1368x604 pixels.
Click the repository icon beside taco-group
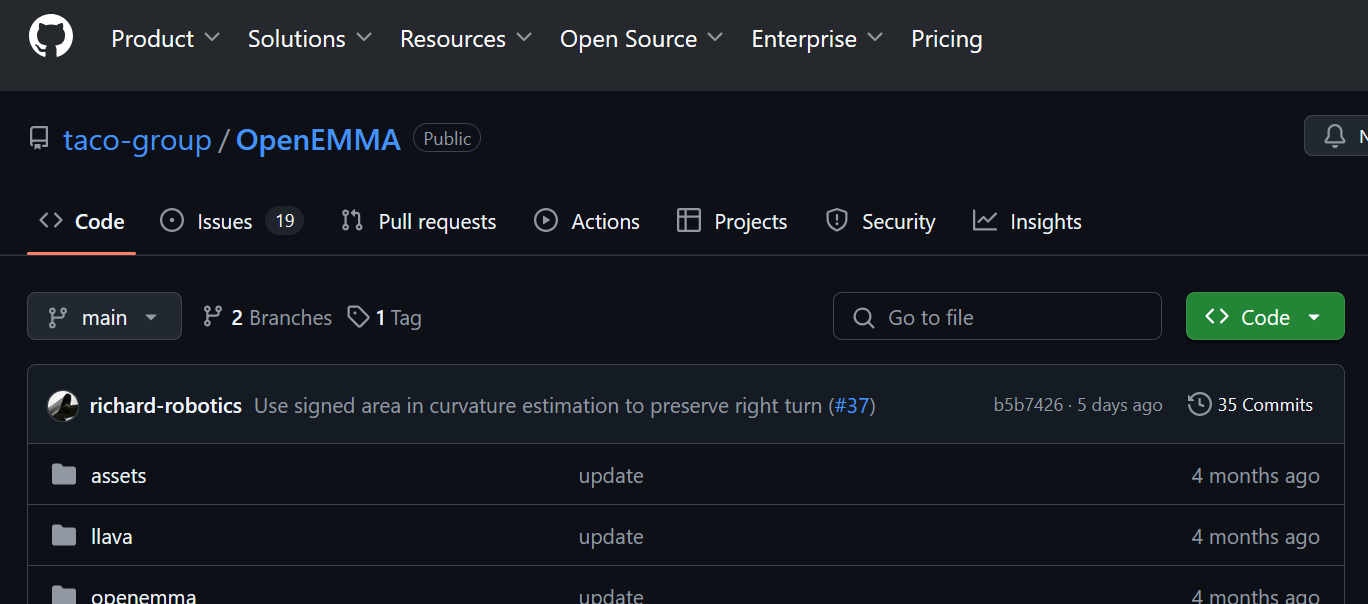pos(39,139)
